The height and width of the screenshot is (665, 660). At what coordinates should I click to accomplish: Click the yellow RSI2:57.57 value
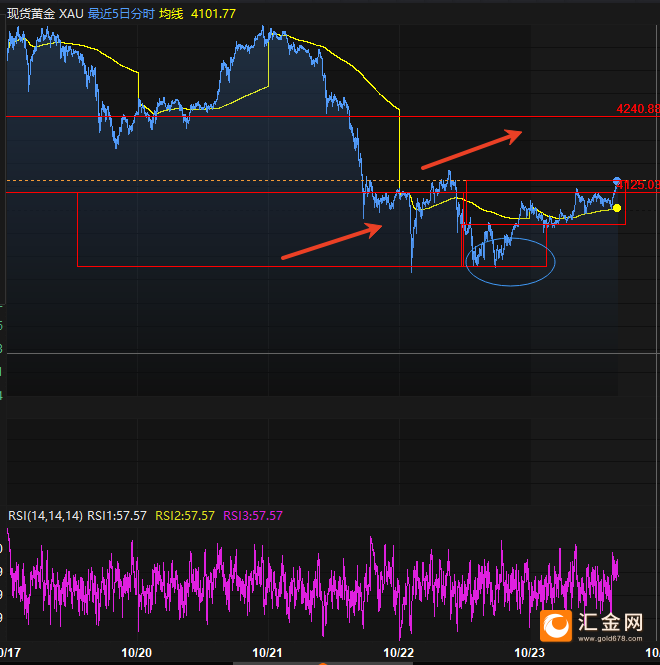pyautogui.click(x=185, y=516)
